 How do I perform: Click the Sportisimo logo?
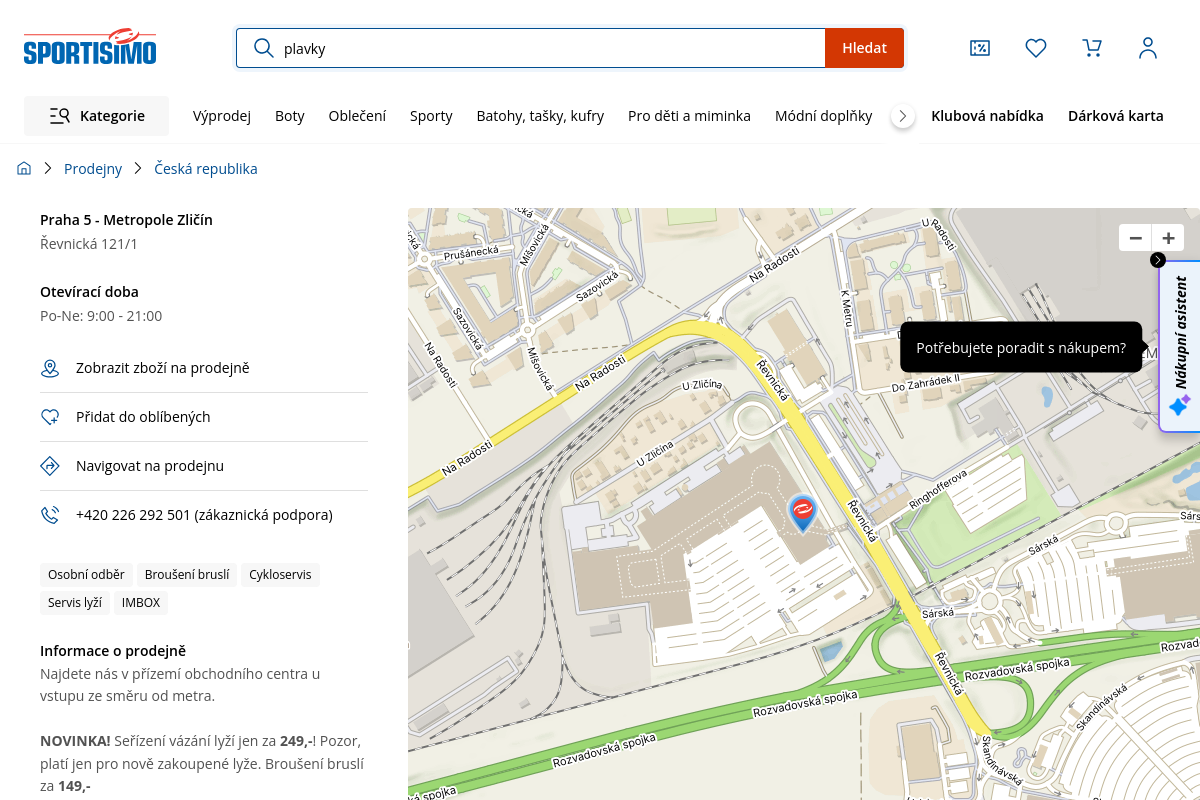click(x=90, y=47)
